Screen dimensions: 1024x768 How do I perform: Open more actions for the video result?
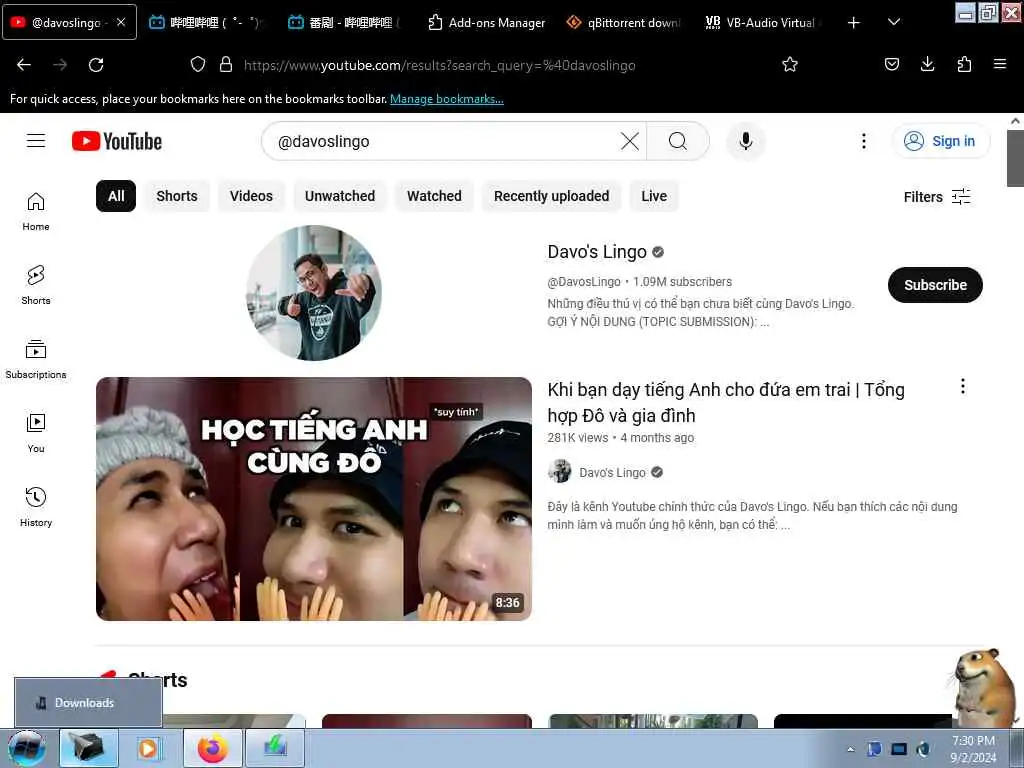[962, 387]
